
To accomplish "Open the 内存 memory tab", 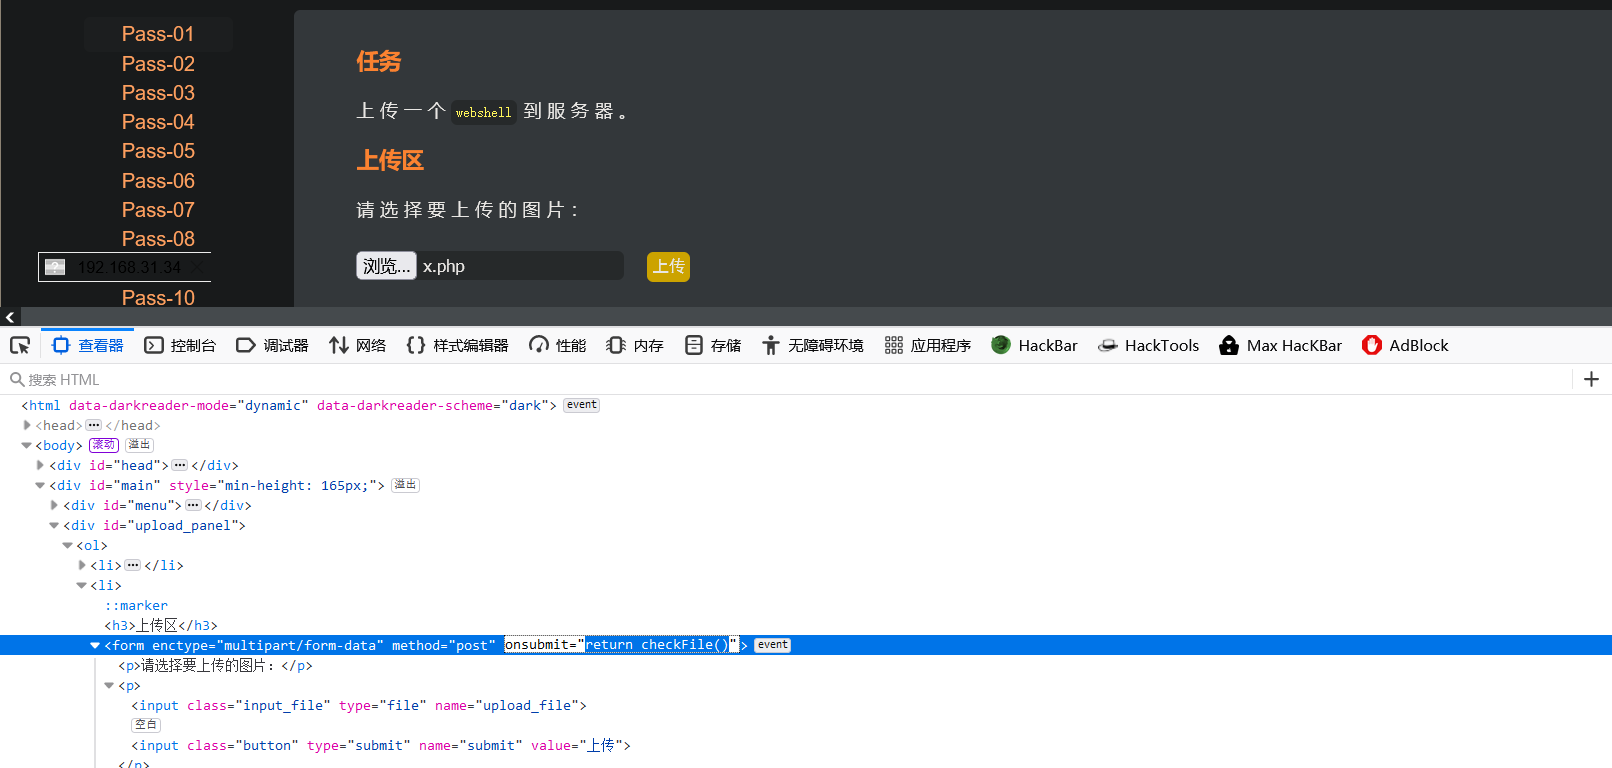I will pos(635,345).
